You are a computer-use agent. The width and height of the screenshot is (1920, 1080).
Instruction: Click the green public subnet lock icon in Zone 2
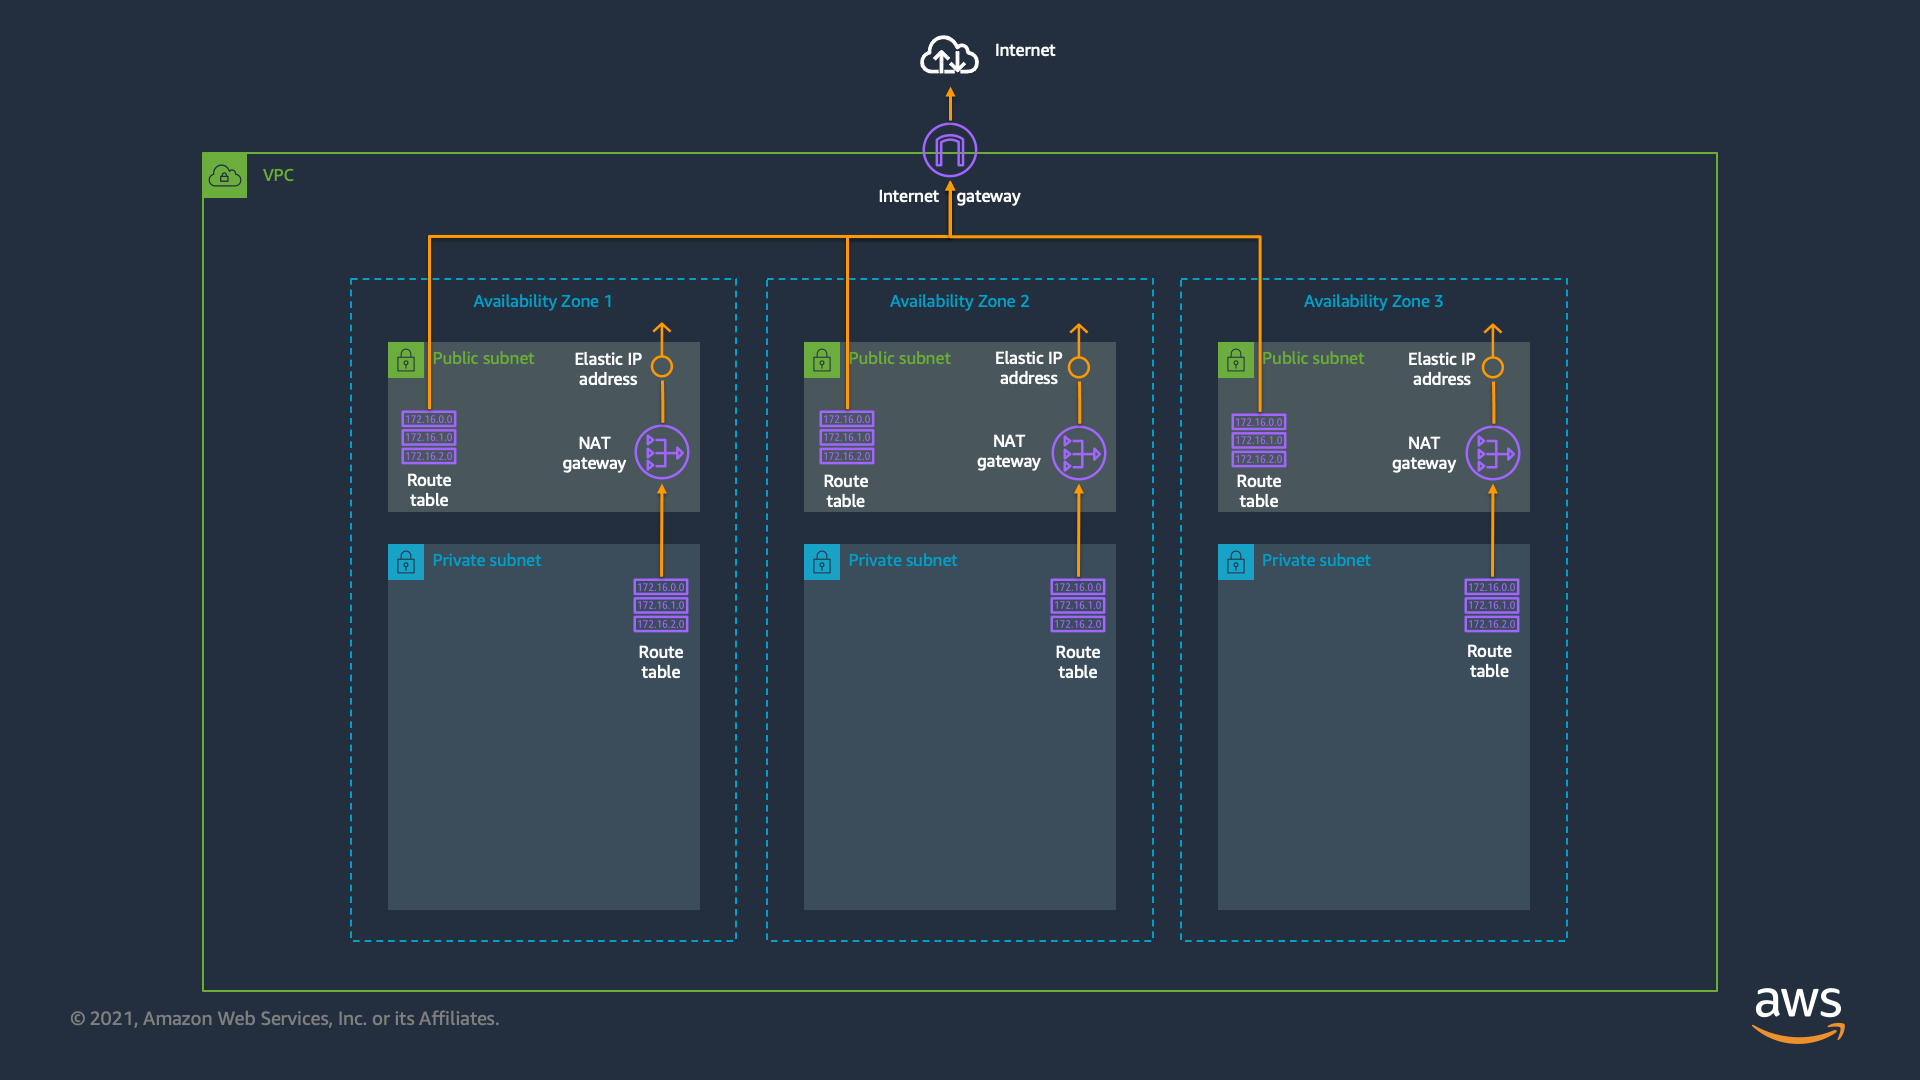[822, 360]
